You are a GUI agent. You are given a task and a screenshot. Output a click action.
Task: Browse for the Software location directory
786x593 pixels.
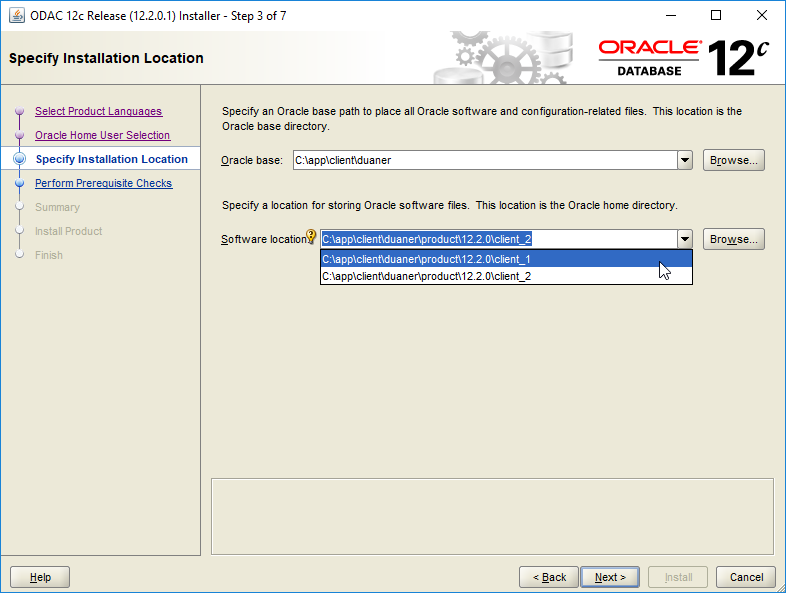(x=733, y=239)
